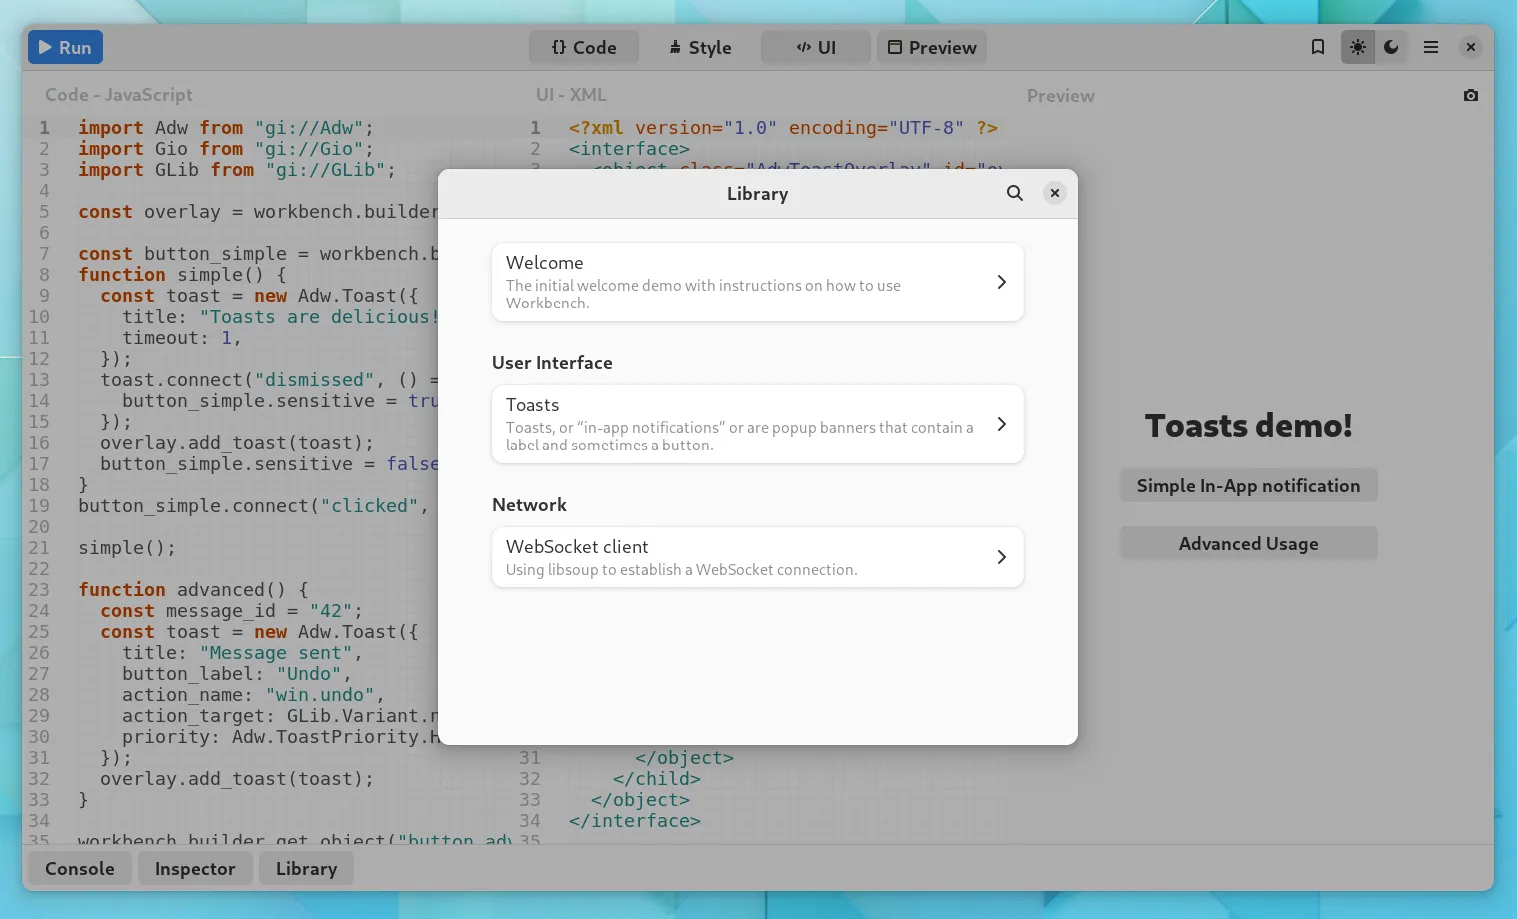Toggle the UI panel

815,47
